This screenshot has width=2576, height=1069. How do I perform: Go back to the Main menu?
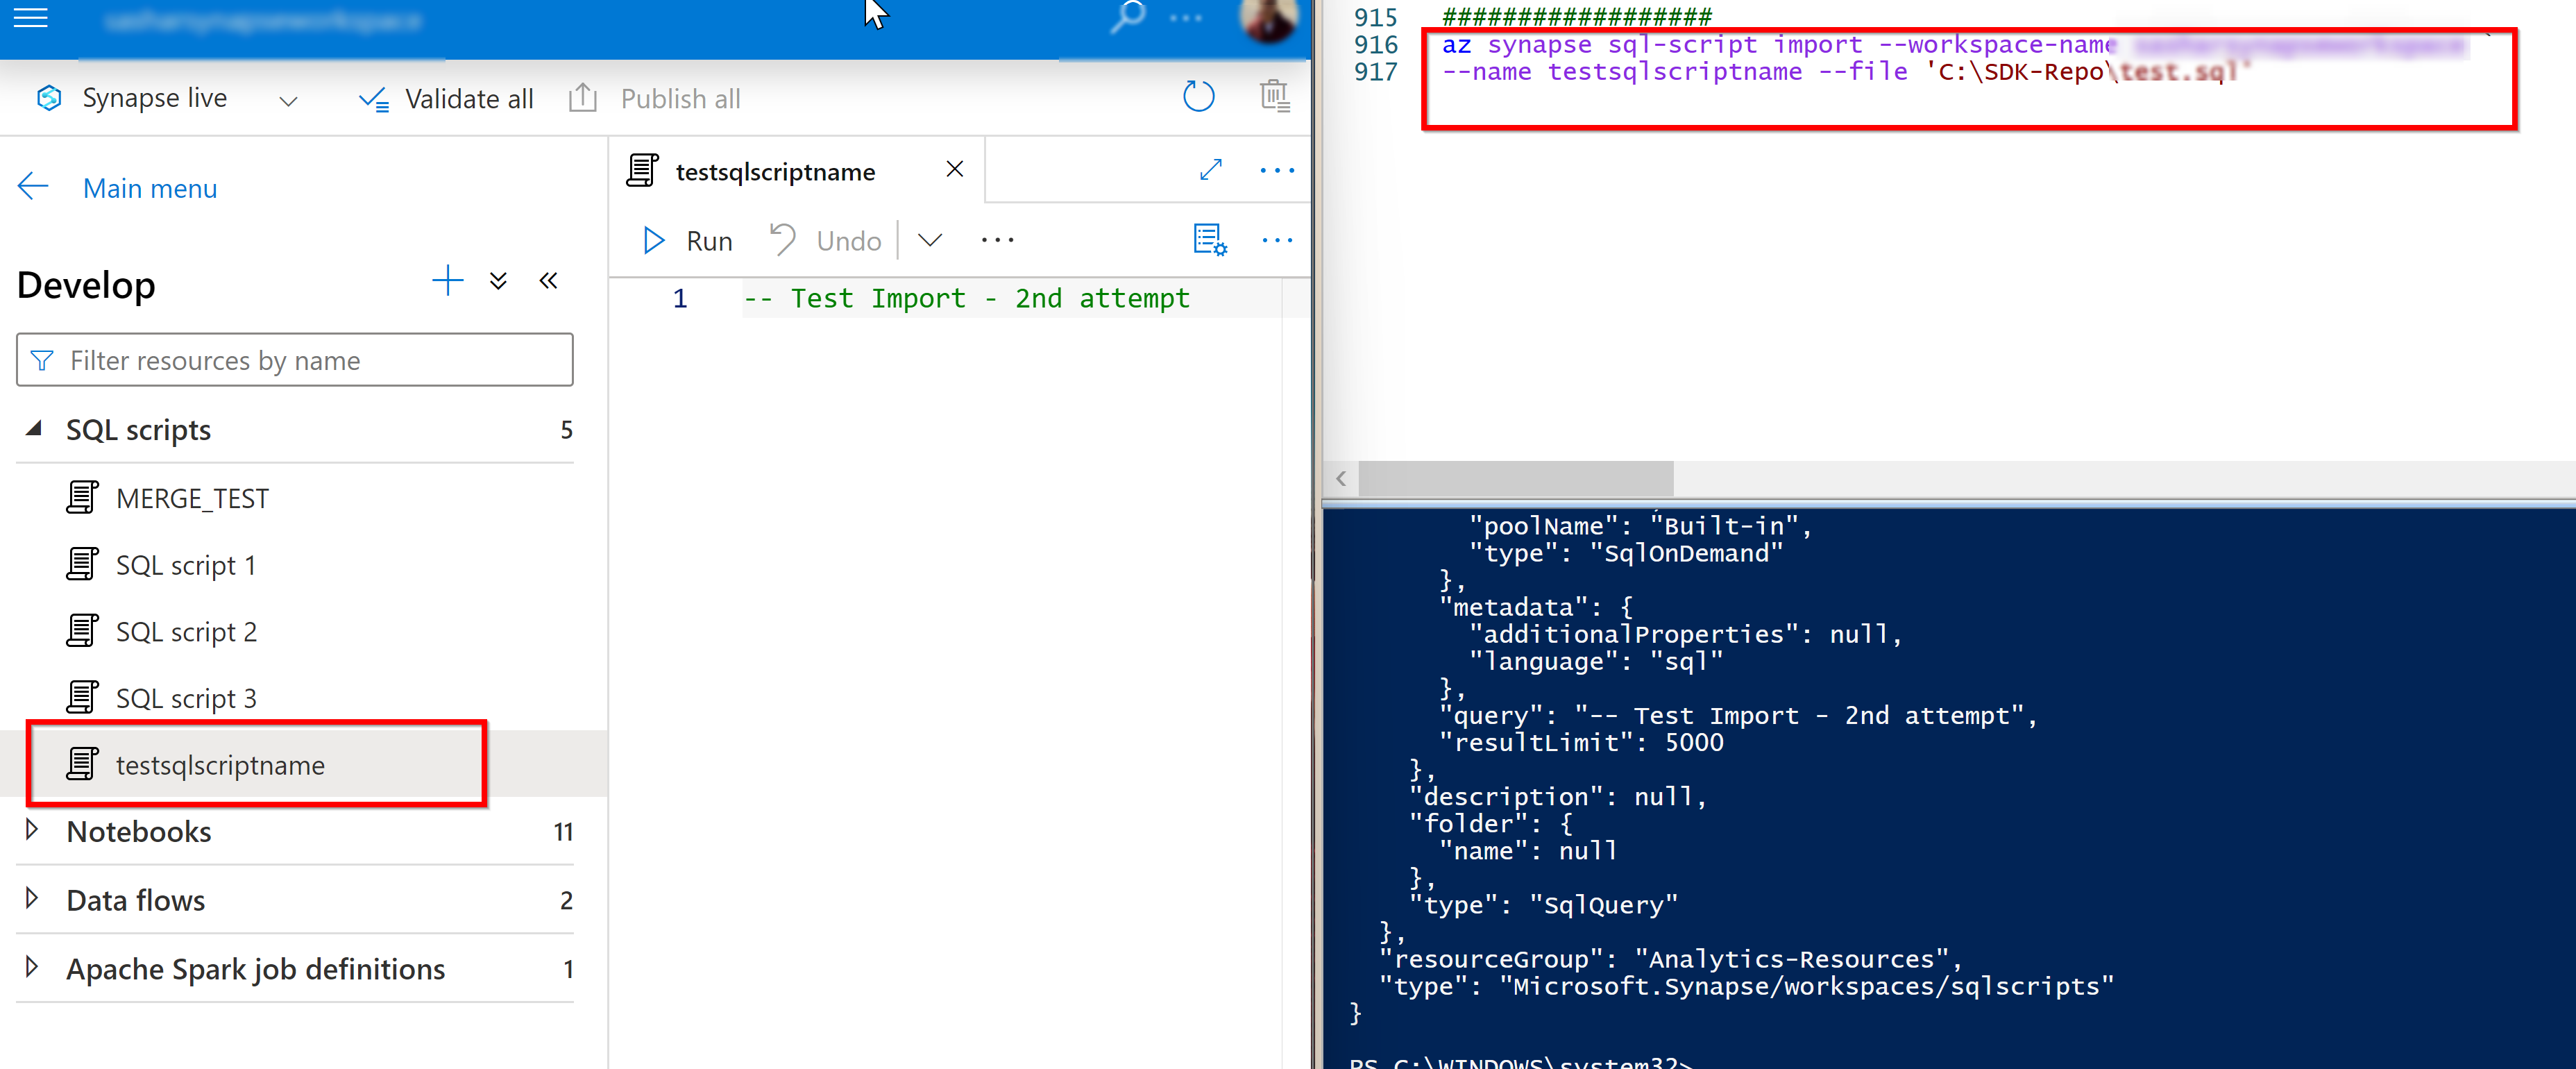tap(149, 188)
